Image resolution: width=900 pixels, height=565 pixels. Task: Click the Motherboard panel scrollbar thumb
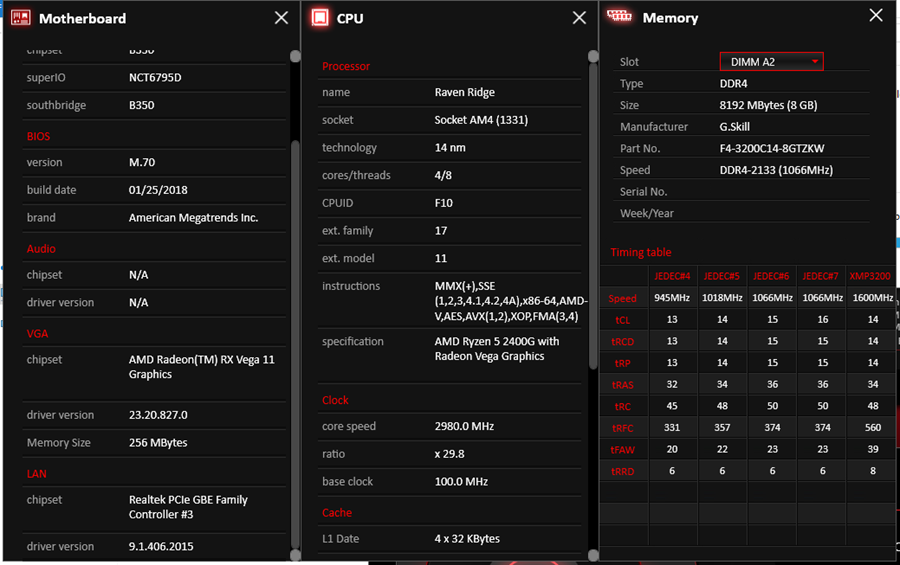(x=295, y=300)
